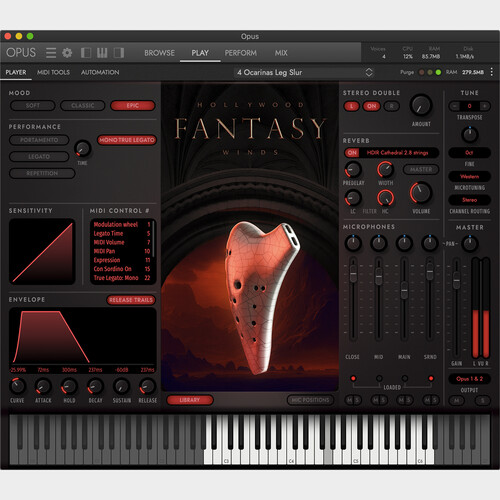The height and width of the screenshot is (500, 500).
Task: Turn off Stereo Double ON switch
Action: [372, 106]
